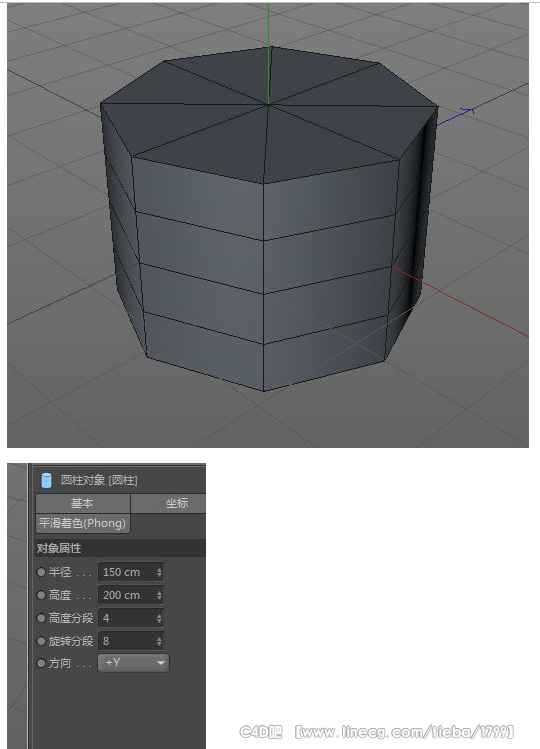Image resolution: width=540 pixels, height=749 pixels.
Task: Select the cylinder's top cap in viewport
Action: [x=269, y=115]
